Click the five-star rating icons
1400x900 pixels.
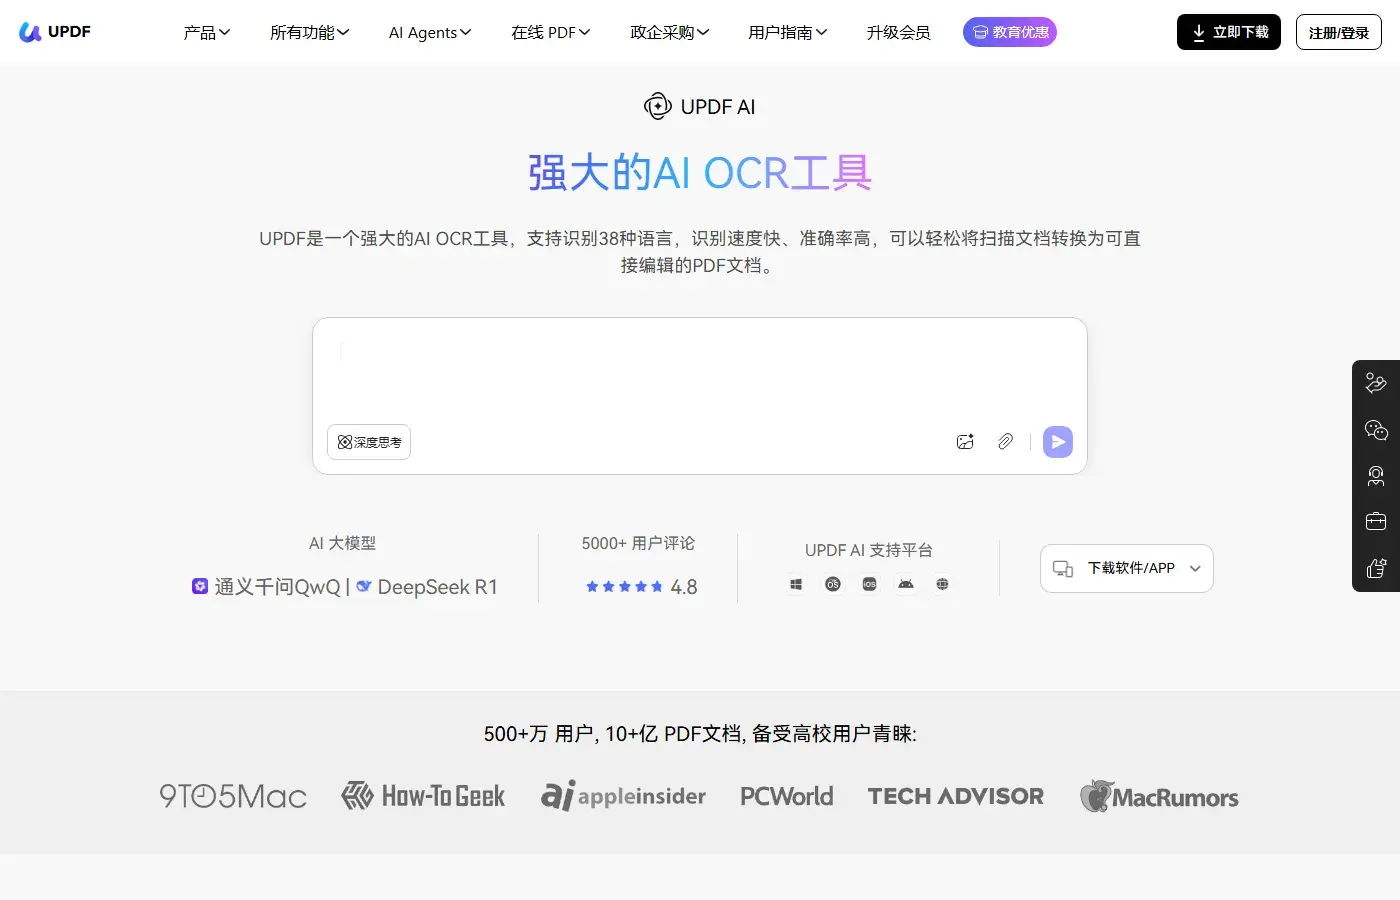(624, 587)
